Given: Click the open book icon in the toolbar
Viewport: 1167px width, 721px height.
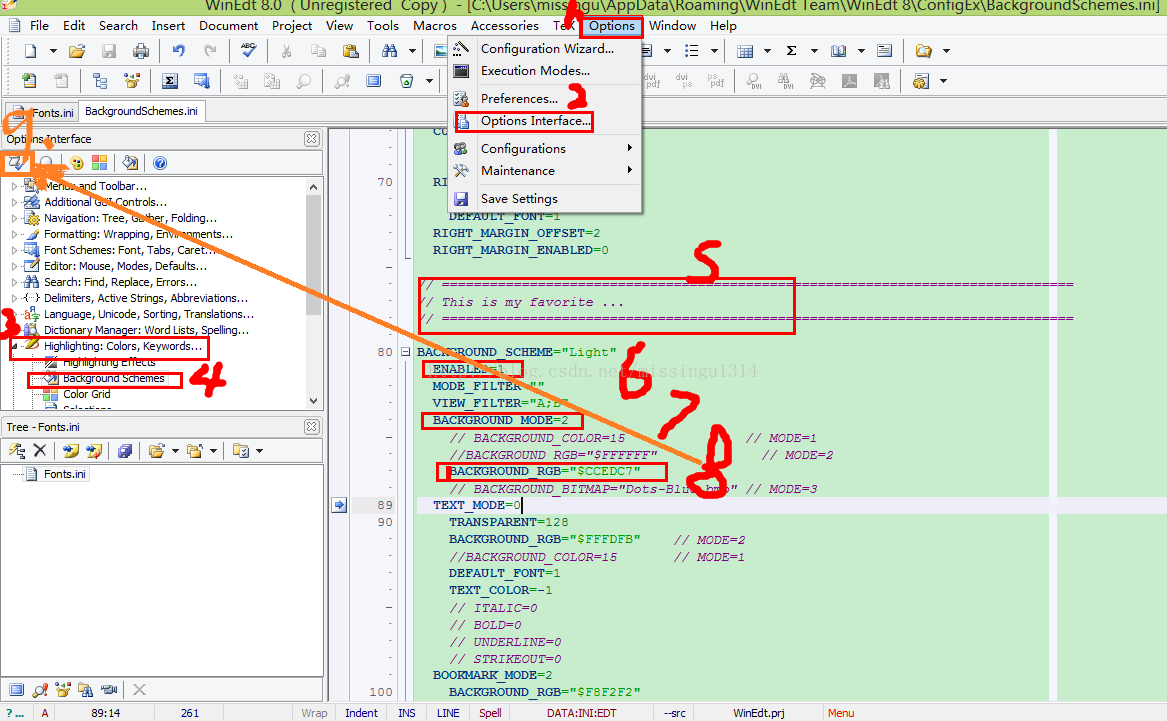Looking at the screenshot, I should (839, 51).
